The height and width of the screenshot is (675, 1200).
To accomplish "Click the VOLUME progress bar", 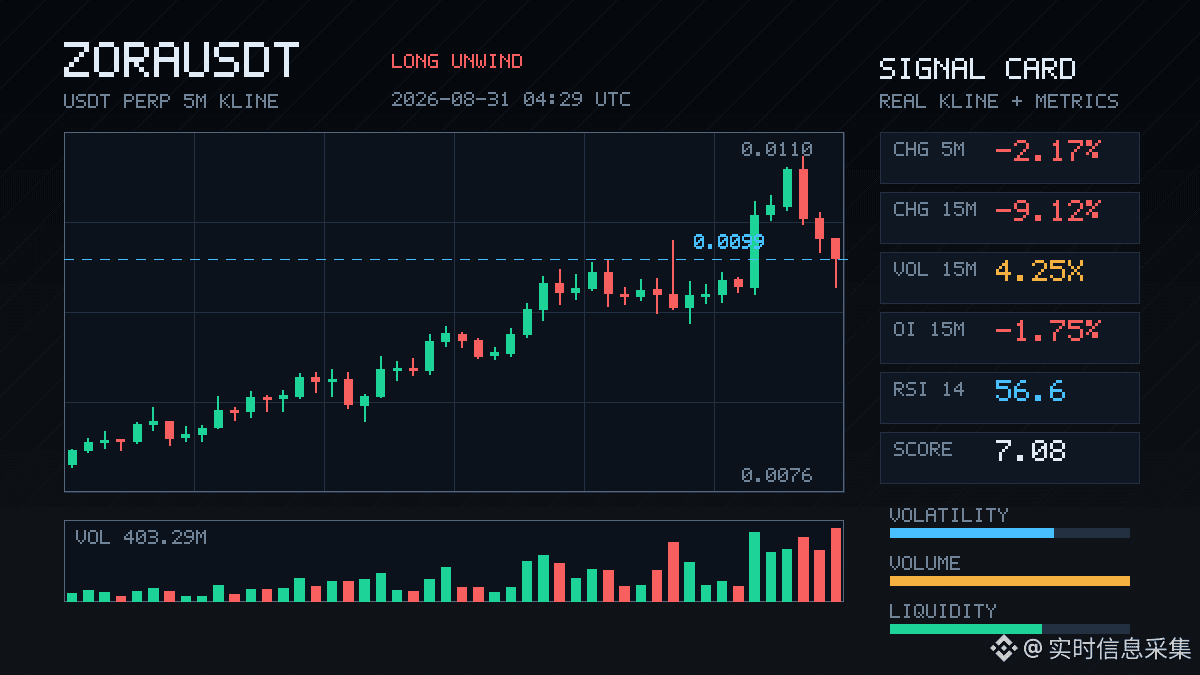I will click(x=1010, y=581).
